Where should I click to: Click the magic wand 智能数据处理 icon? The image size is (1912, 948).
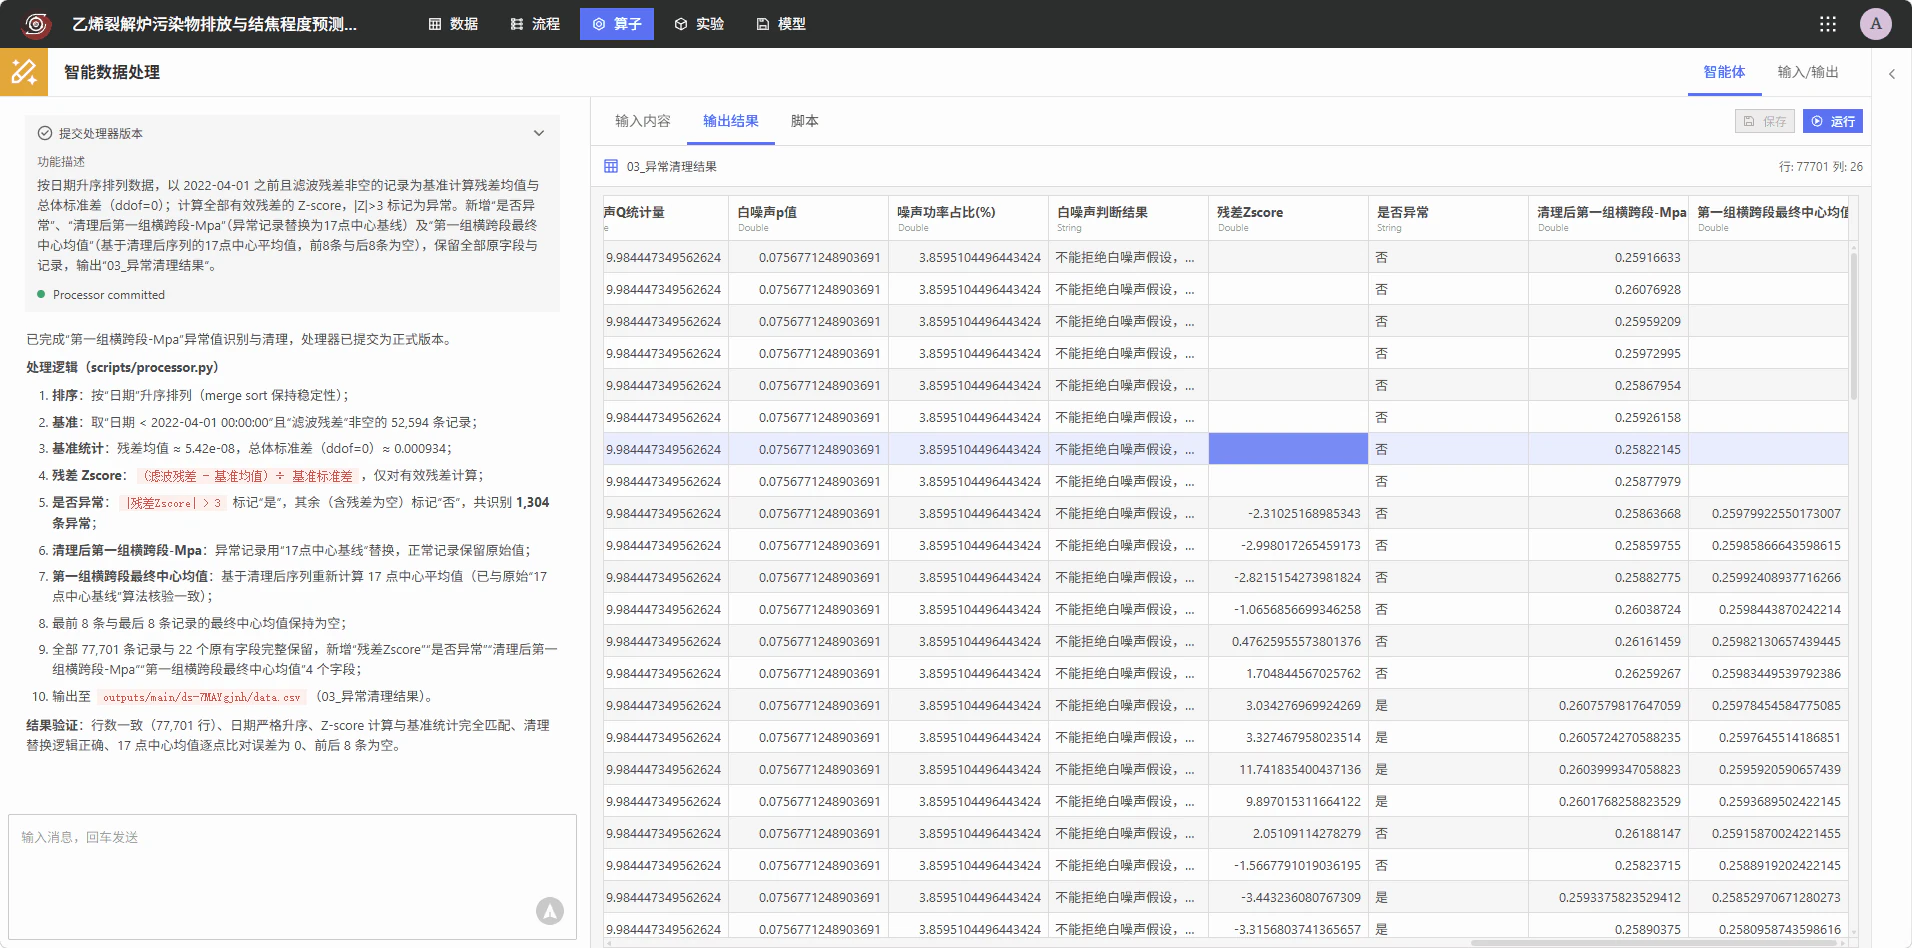(24, 72)
